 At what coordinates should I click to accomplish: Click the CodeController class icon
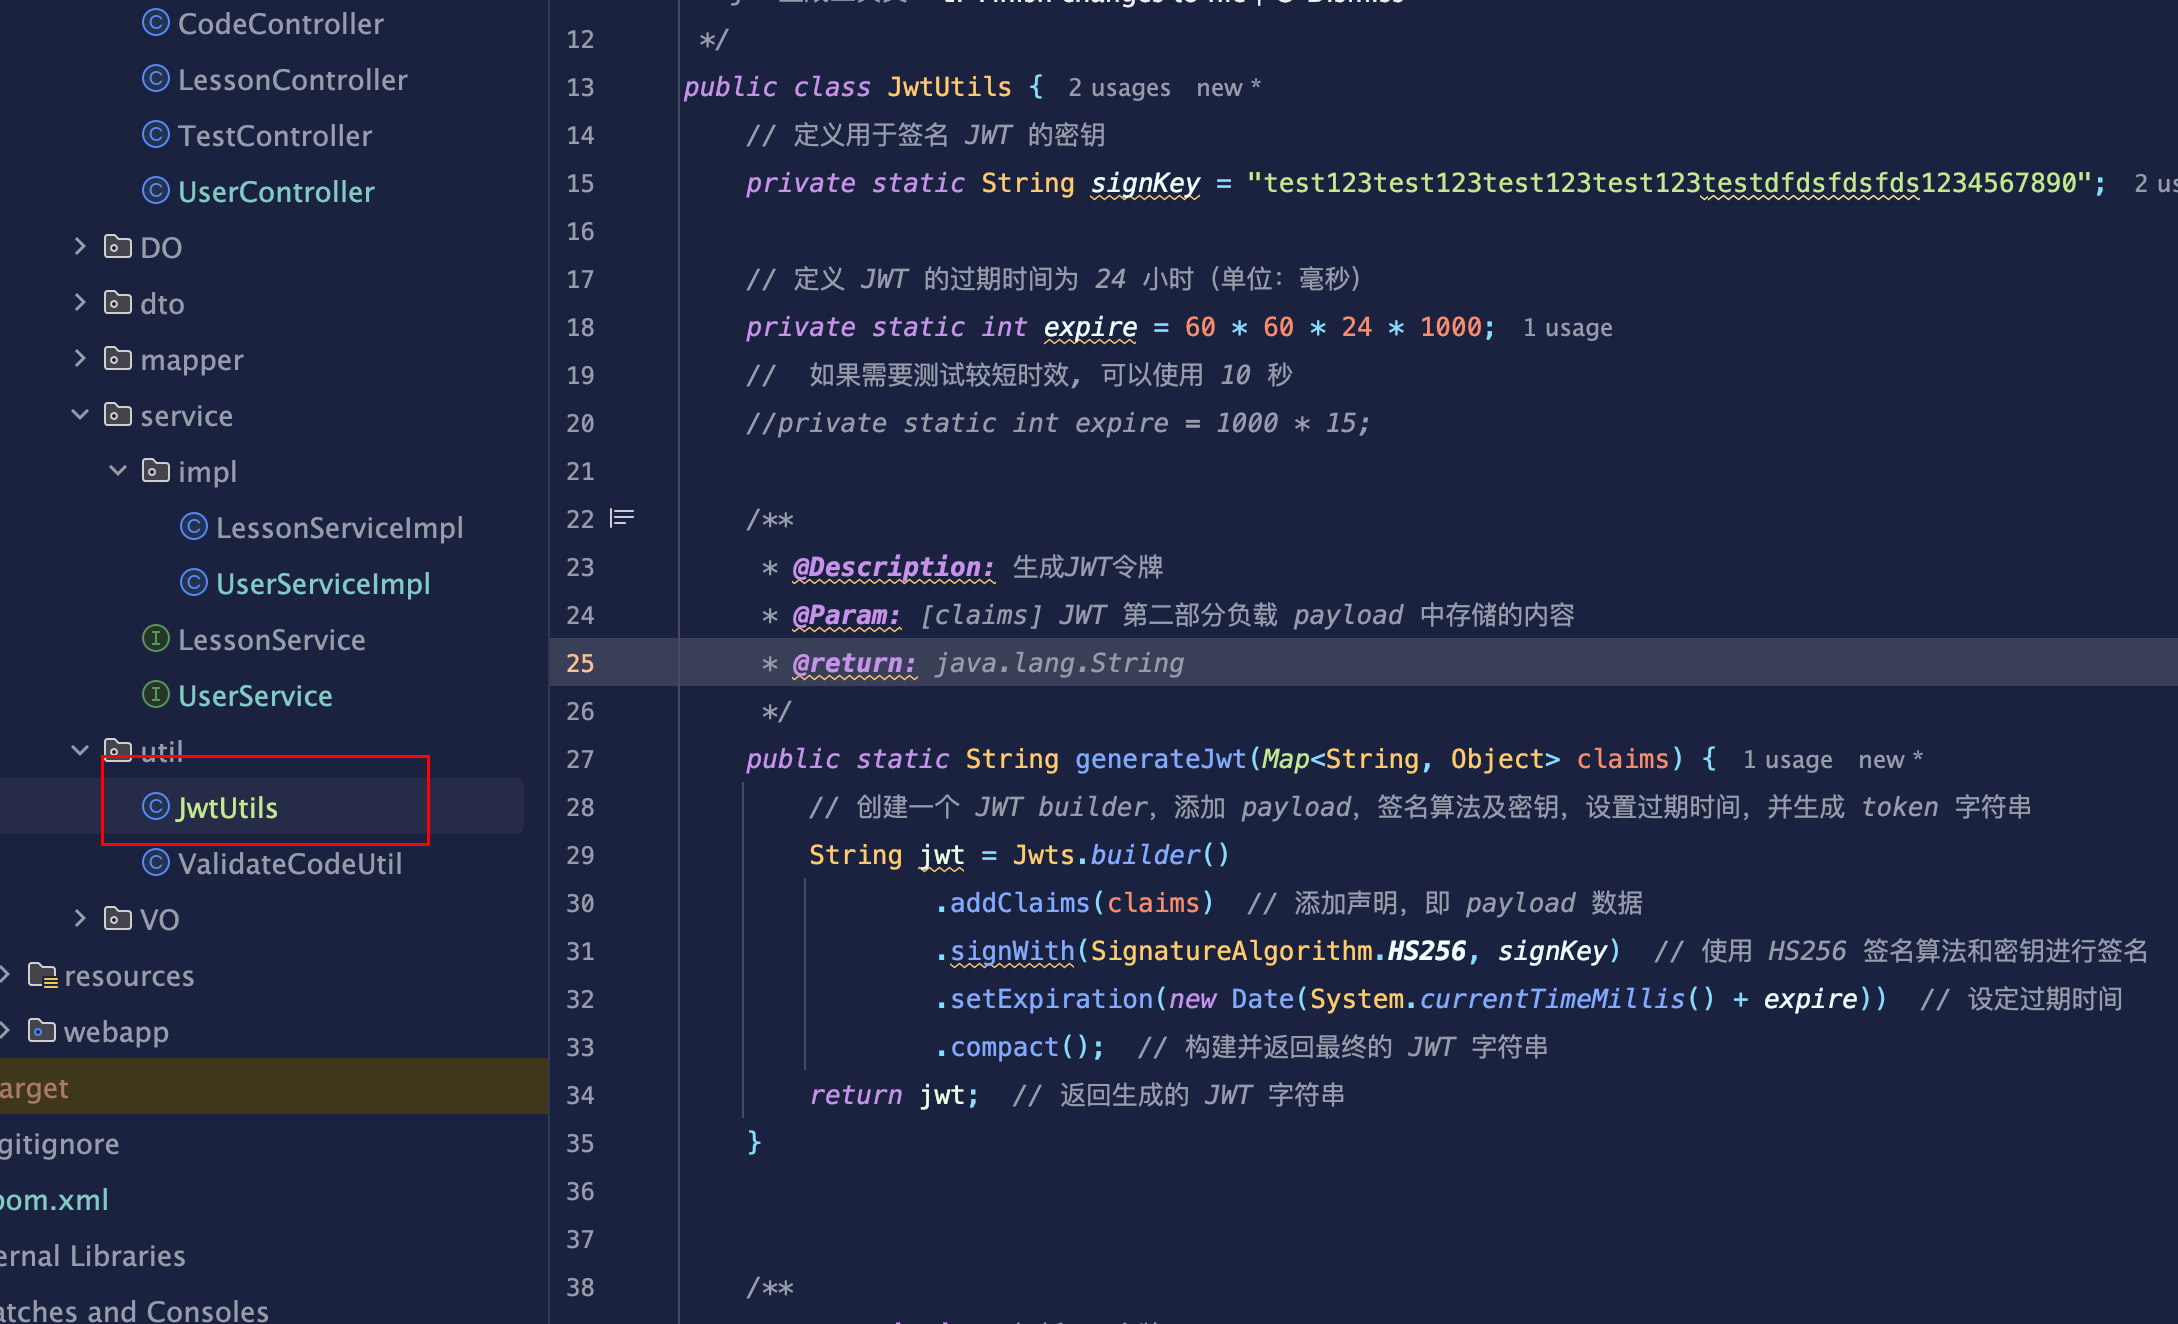point(155,23)
